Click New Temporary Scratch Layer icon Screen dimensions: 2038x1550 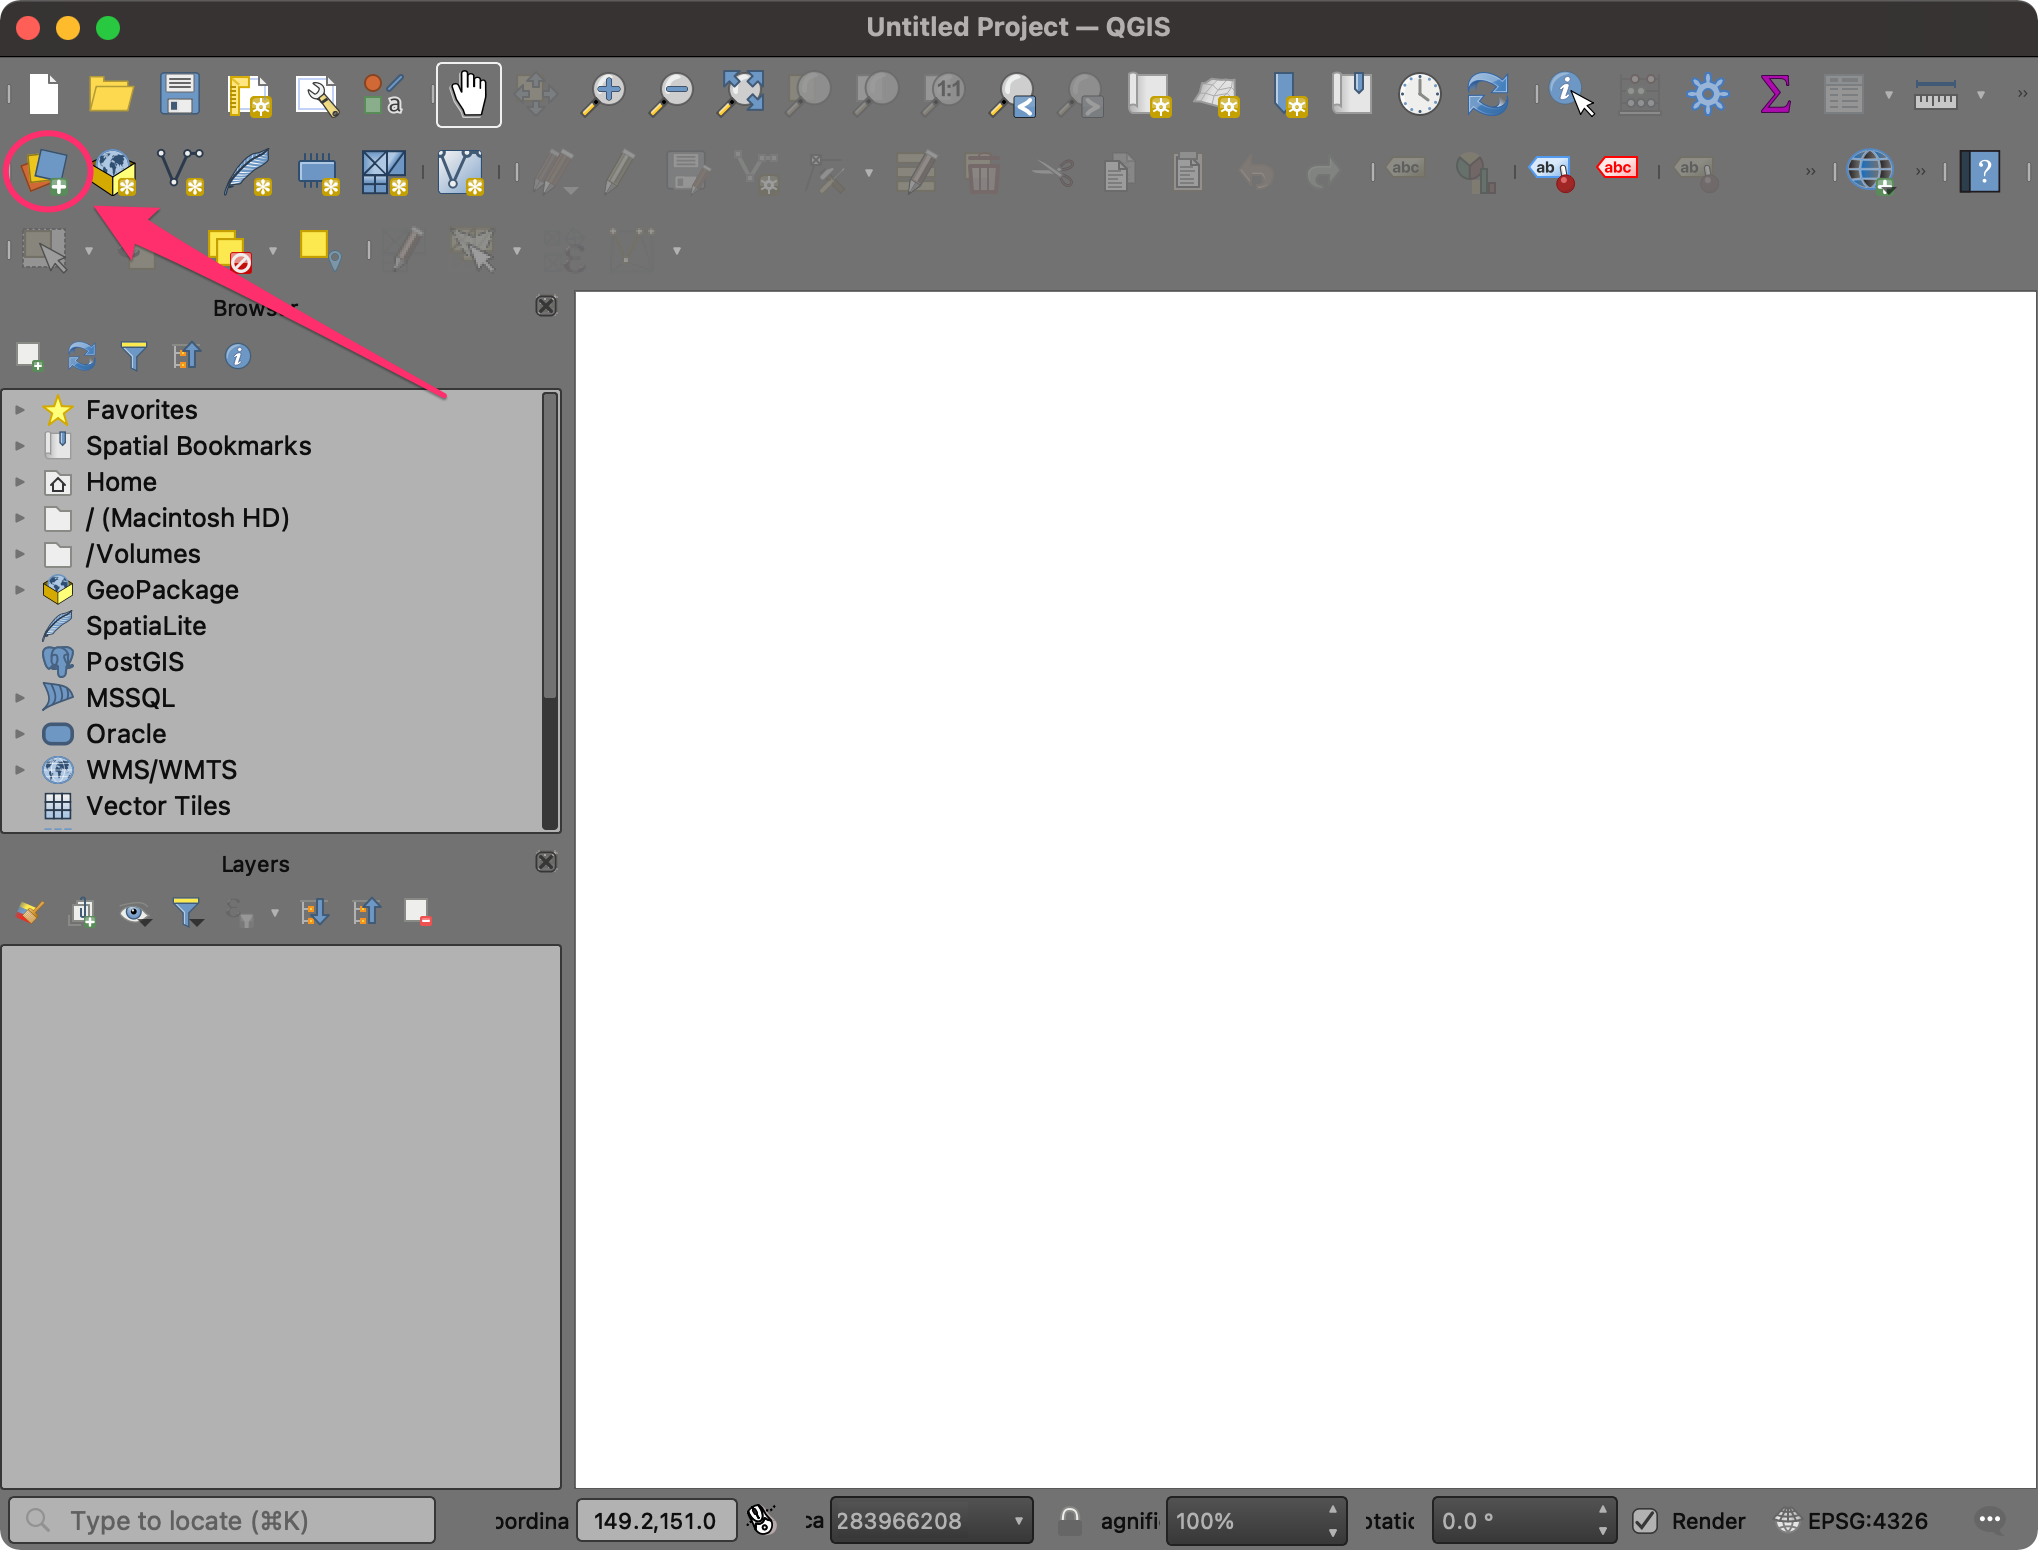coord(318,172)
